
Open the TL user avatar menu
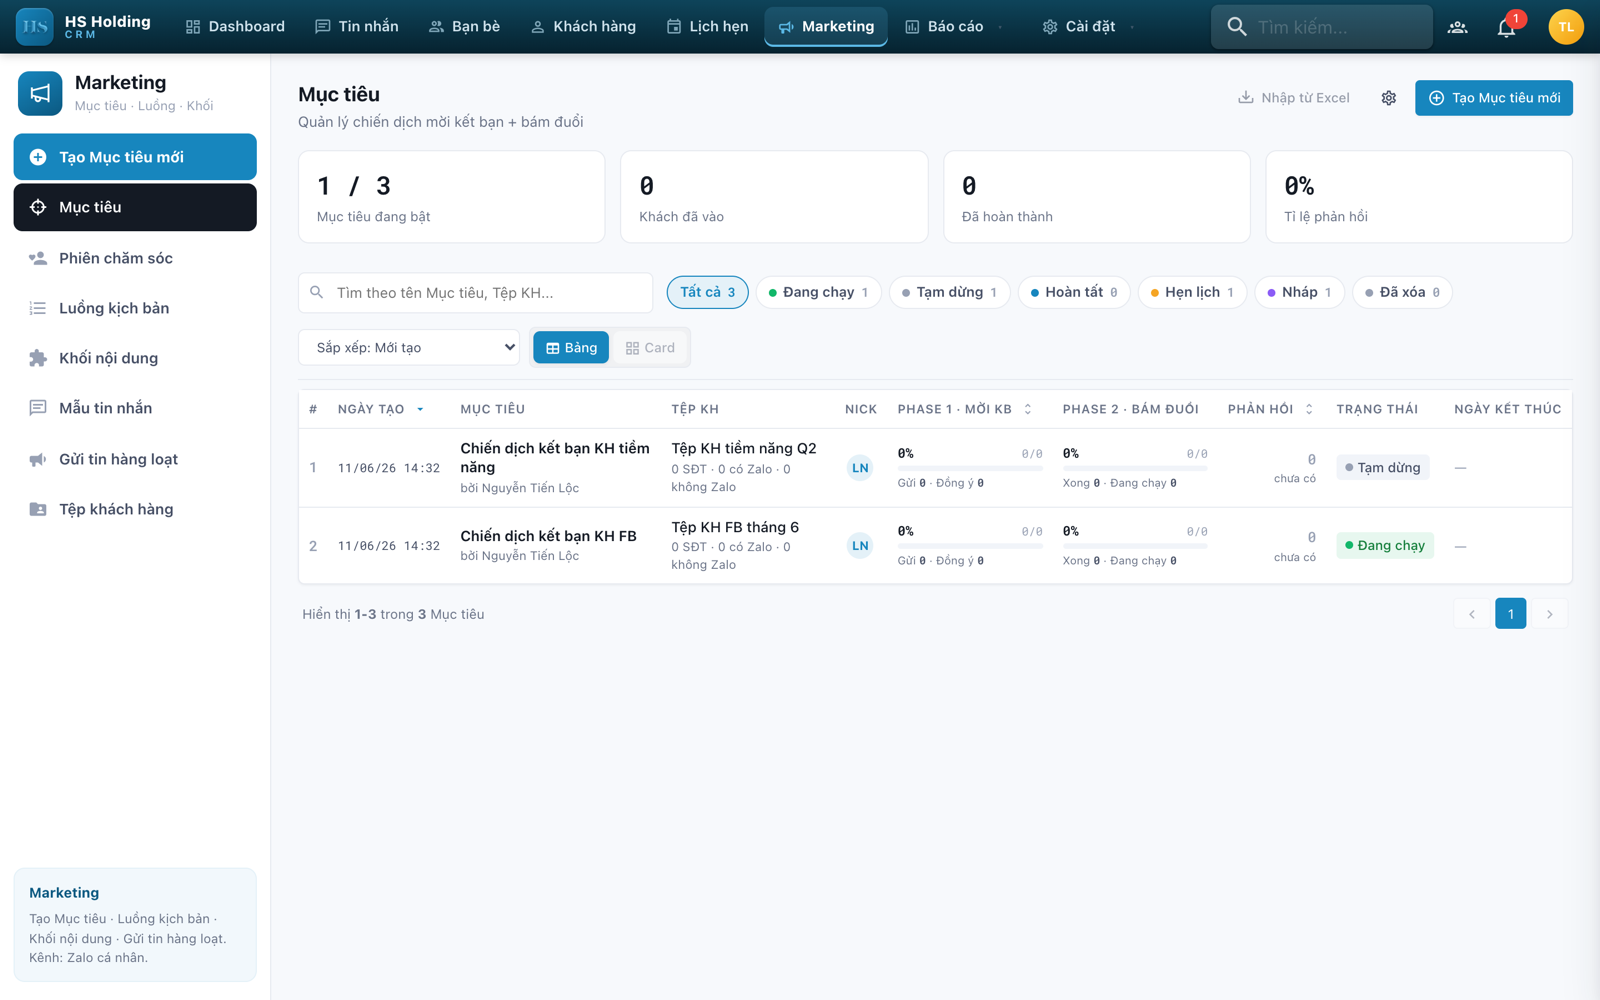[1565, 27]
